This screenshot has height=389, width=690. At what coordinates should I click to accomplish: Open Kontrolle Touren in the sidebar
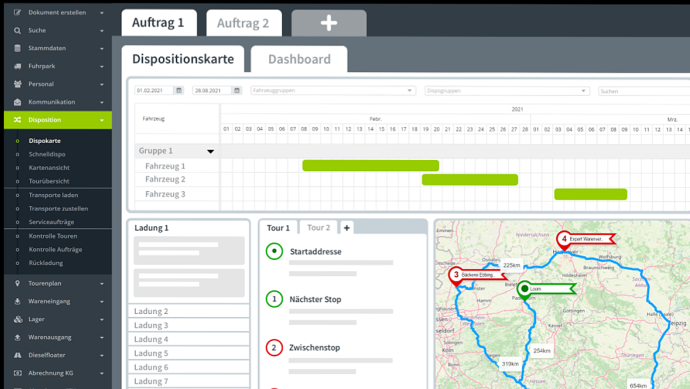coord(53,236)
